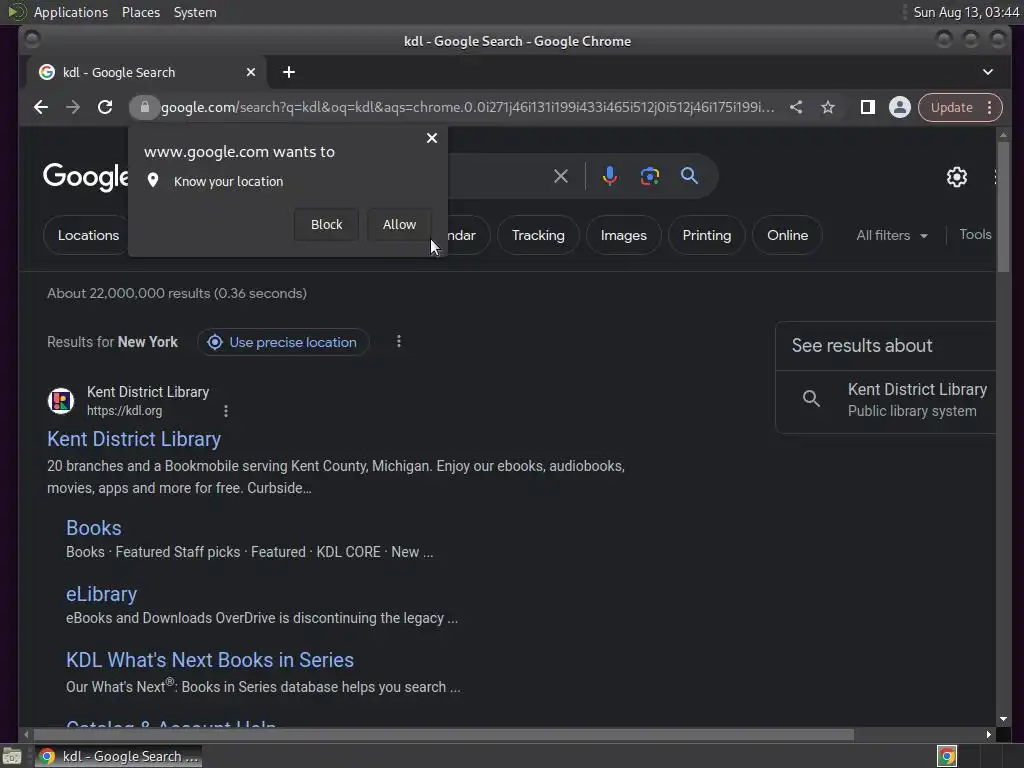The width and height of the screenshot is (1024, 768).
Task: Open site info via the lock icon
Action: [x=144, y=107]
